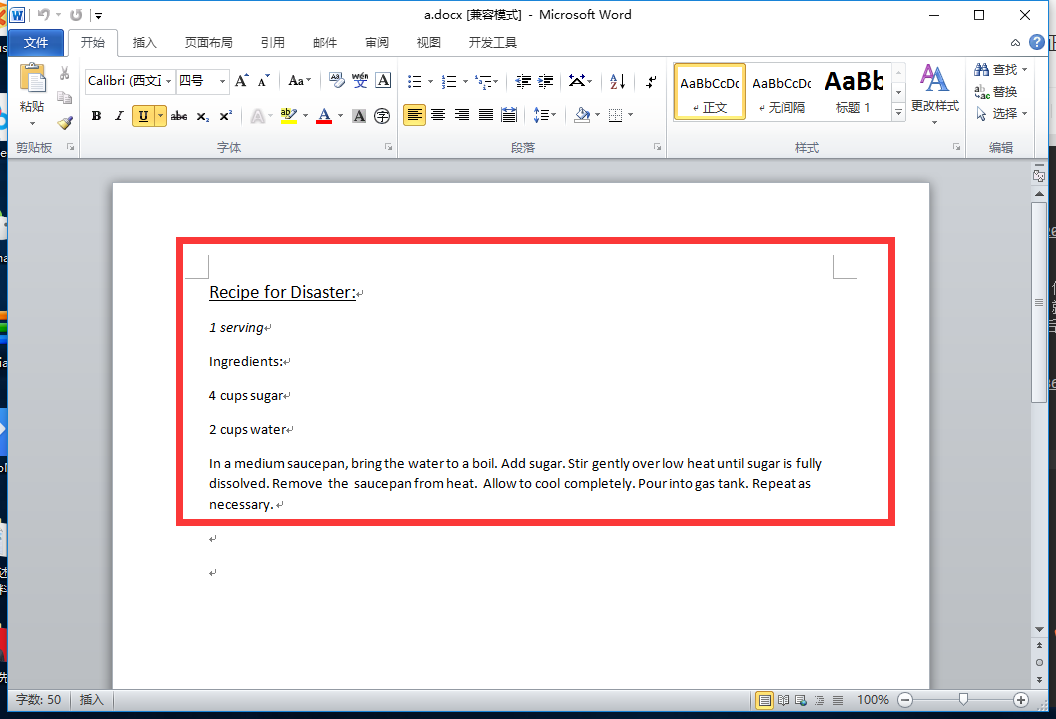Switch to 页面布局 Page Layout tab

(x=208, y=43)
